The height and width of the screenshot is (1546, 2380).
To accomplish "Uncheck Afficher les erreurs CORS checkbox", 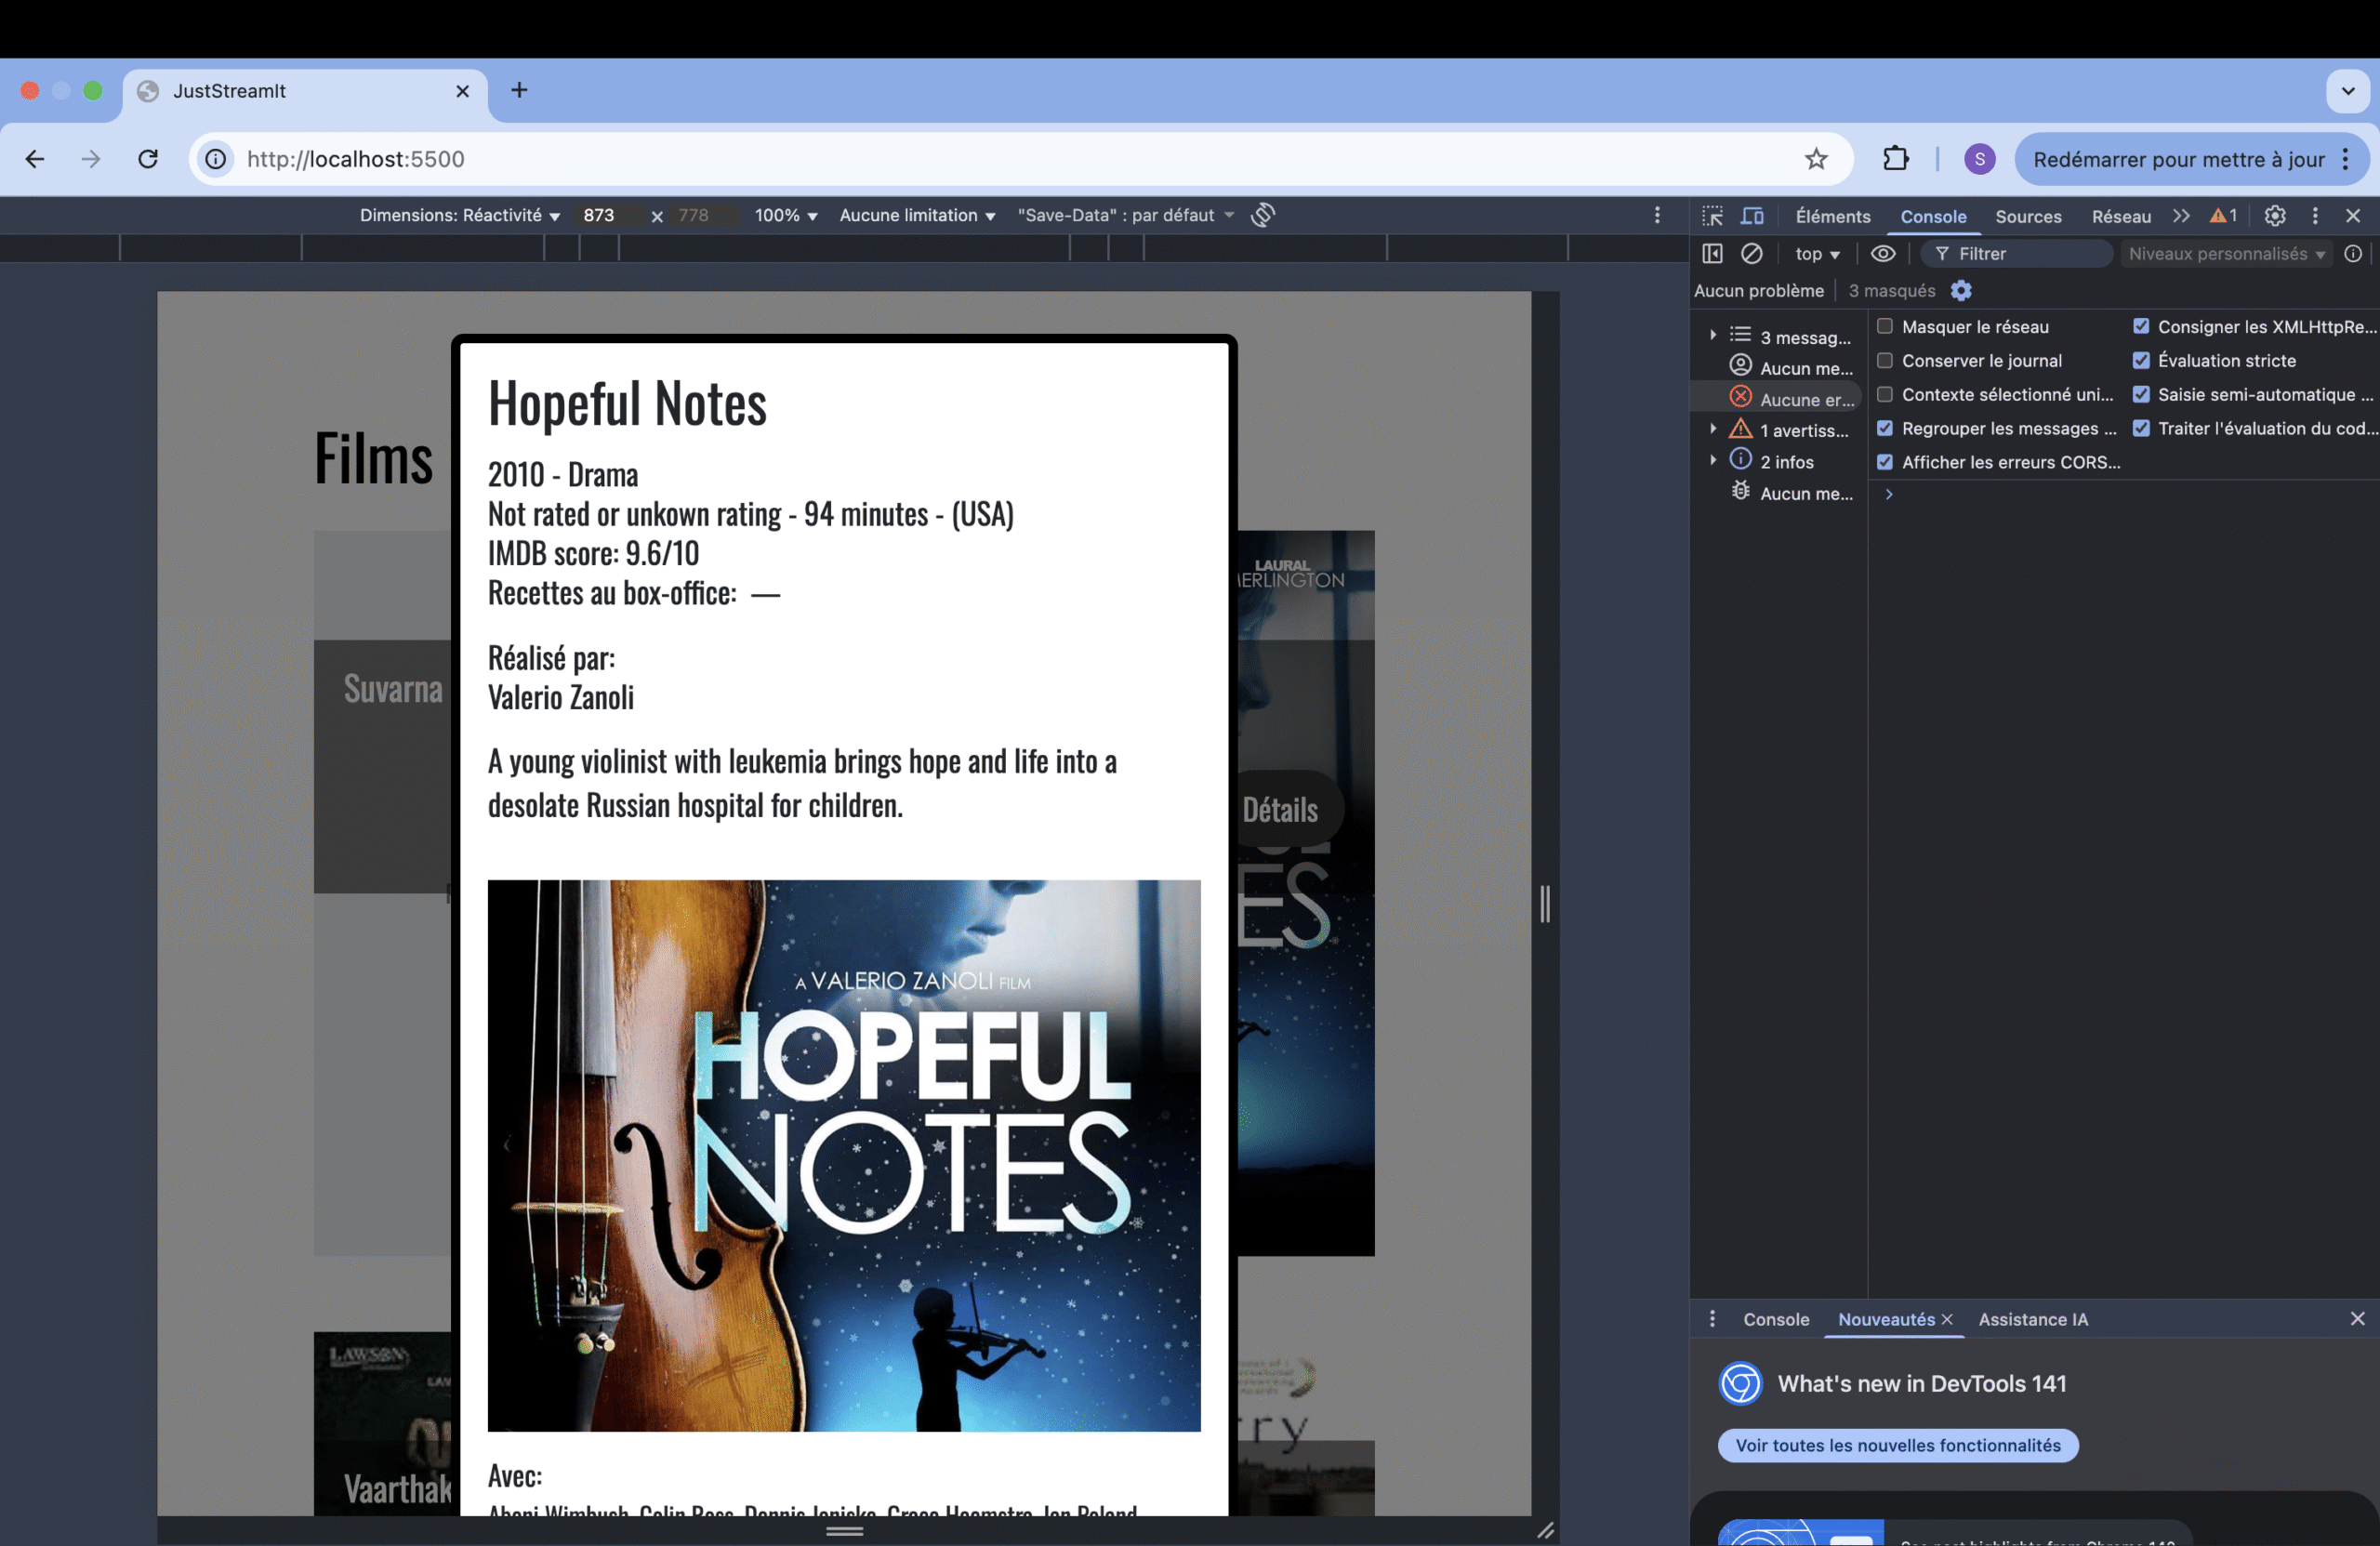I will point(1885,462).
